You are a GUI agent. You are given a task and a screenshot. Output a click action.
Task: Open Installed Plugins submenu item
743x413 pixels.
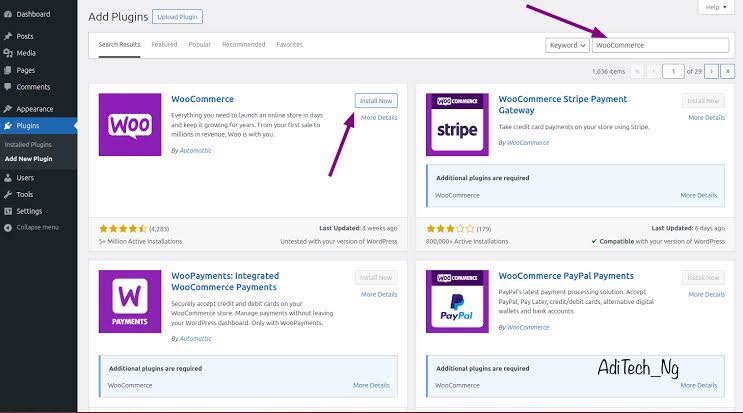point(28,144)
